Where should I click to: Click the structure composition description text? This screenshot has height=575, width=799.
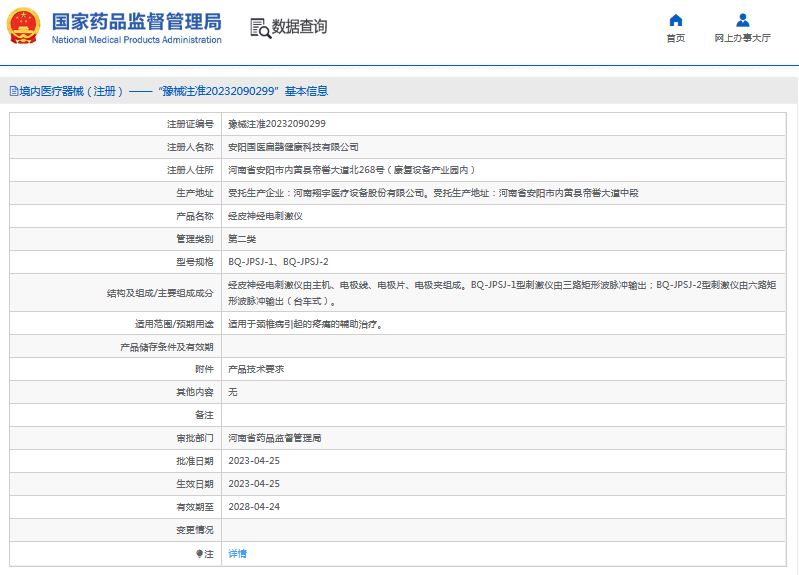click(502, 293)
